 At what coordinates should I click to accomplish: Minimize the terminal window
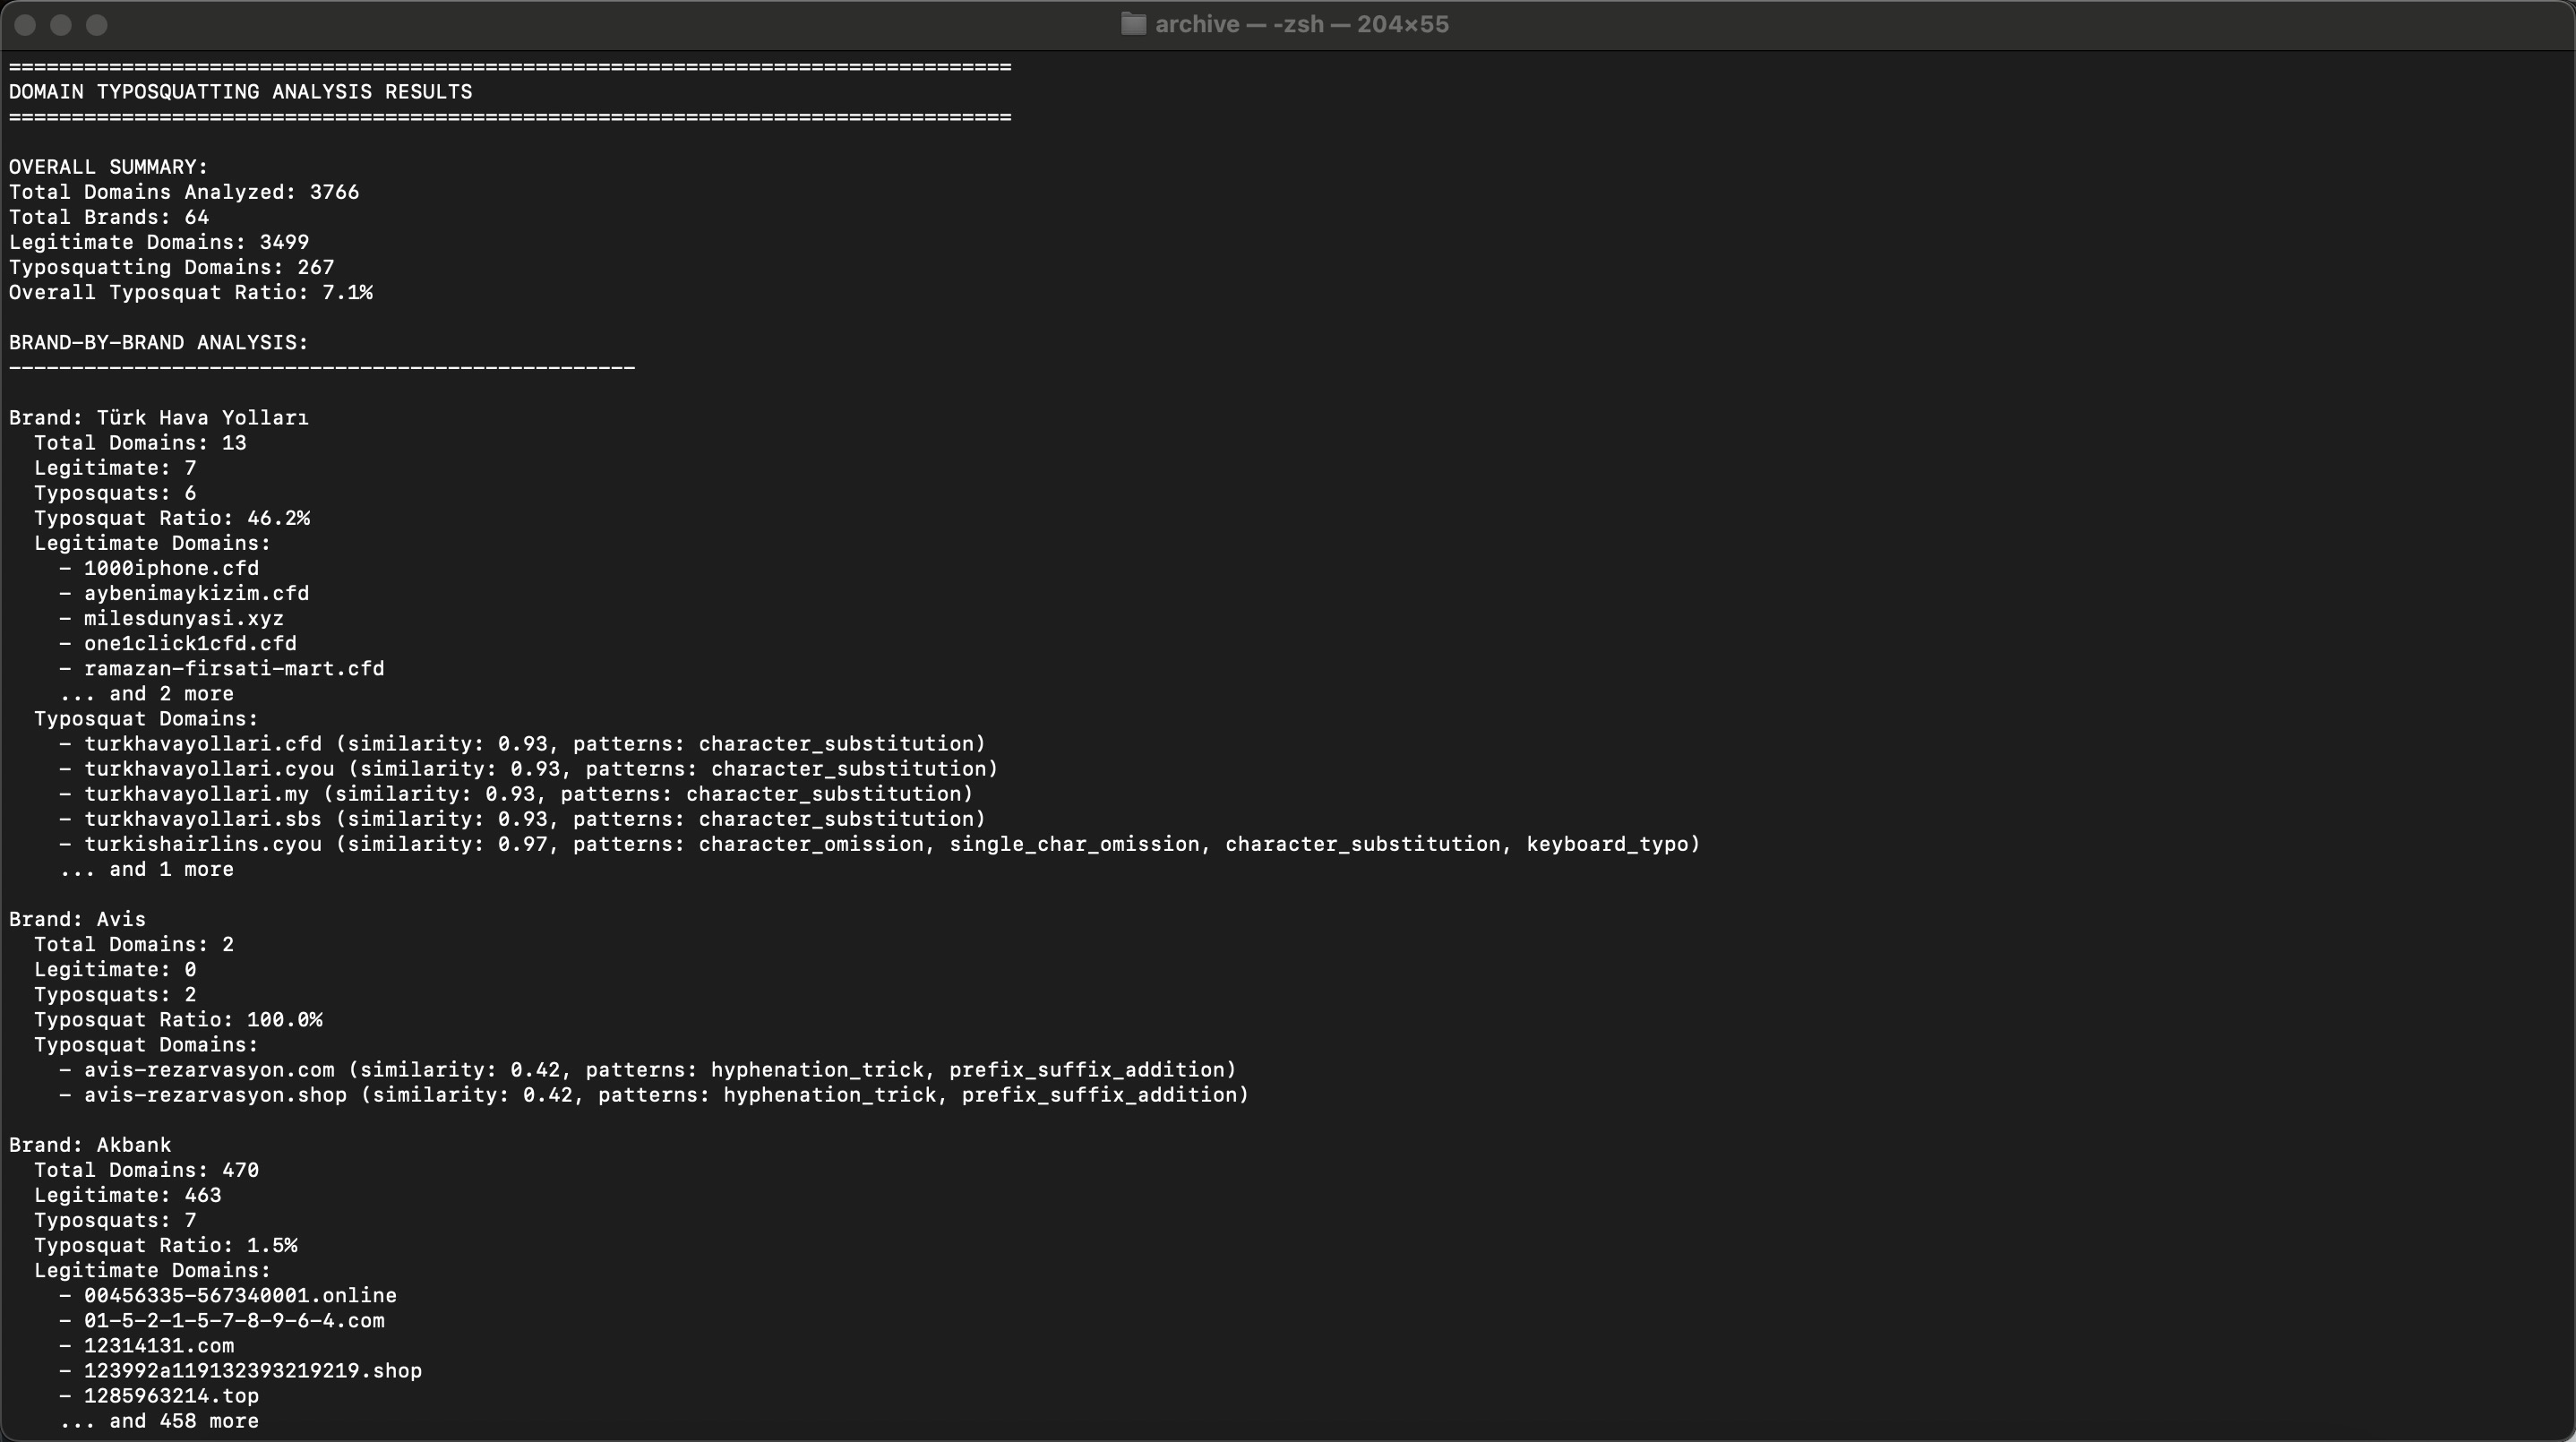[61, 25]
